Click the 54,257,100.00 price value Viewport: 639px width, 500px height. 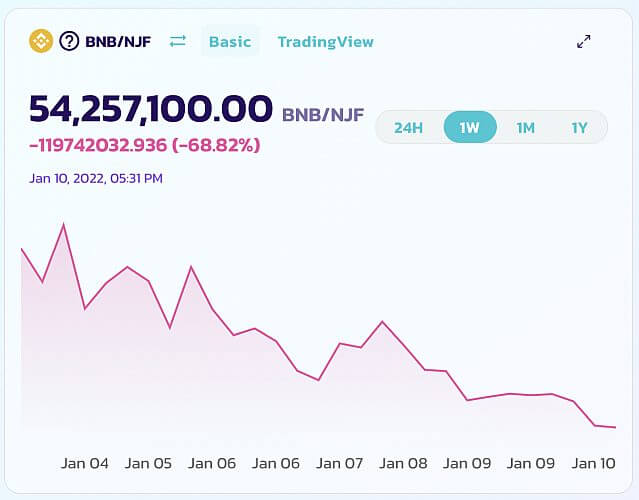pyautogui.click(x=150, y=109)
